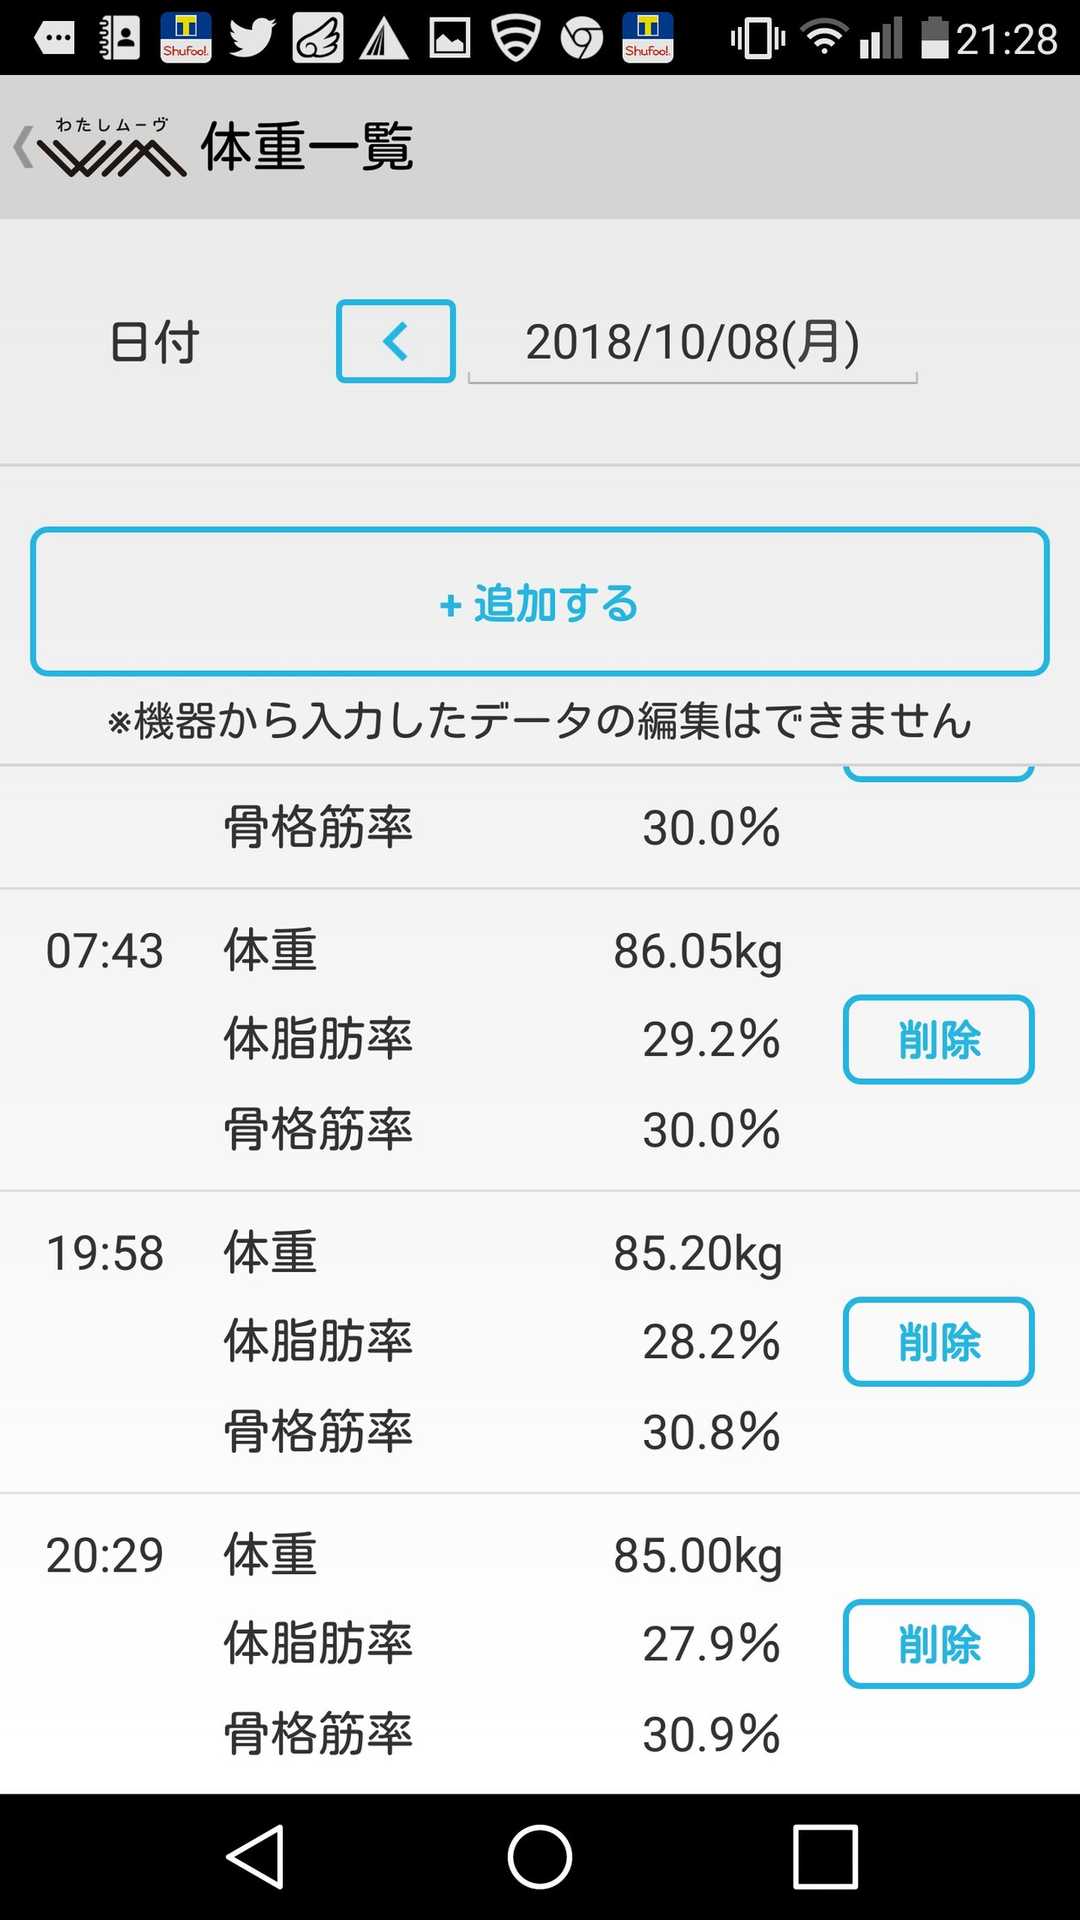Tap the 体重一覧 page title
Image resolution: width=1080 pixels, height=1920 pixels.
click(307, 148)
